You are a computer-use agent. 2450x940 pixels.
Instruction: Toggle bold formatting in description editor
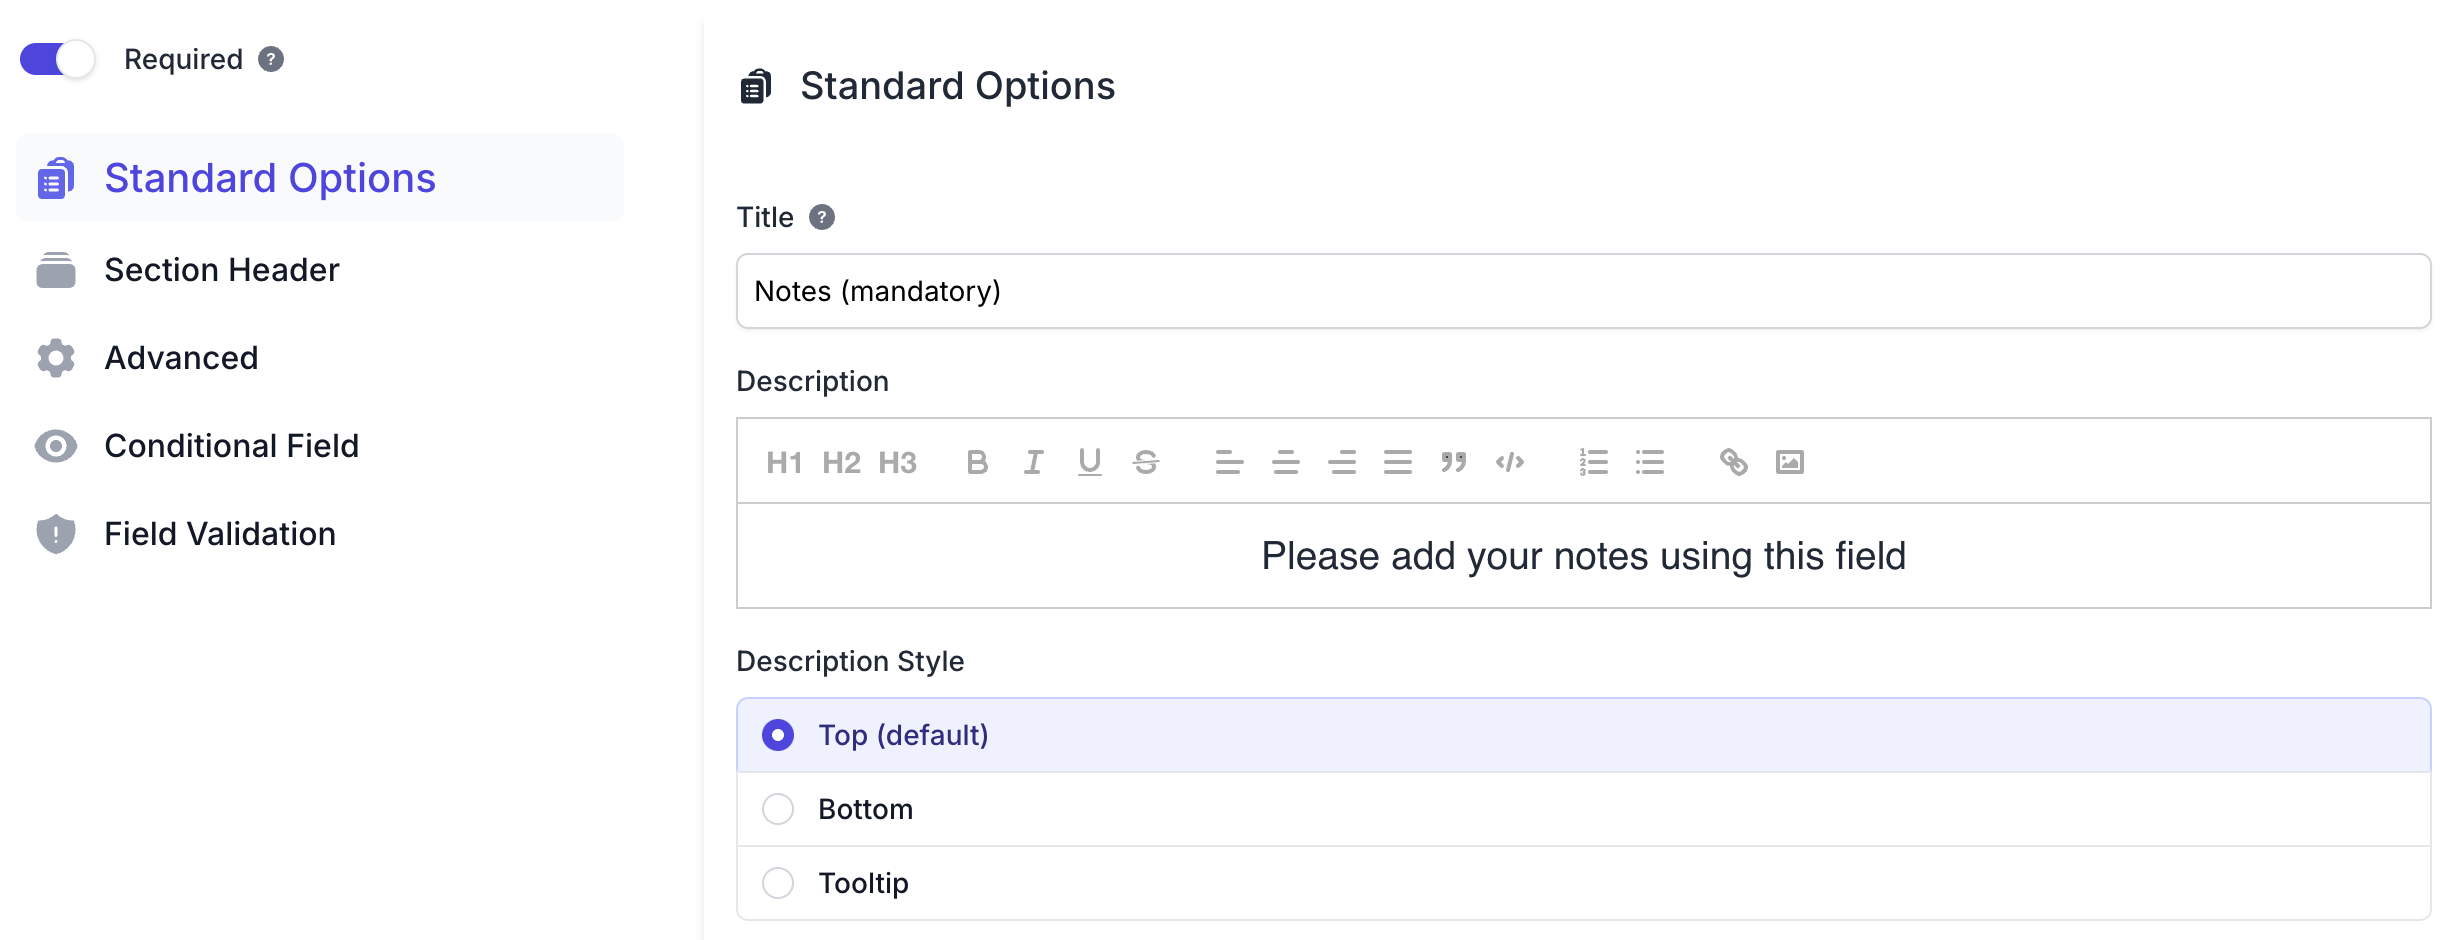click(977, 462)
